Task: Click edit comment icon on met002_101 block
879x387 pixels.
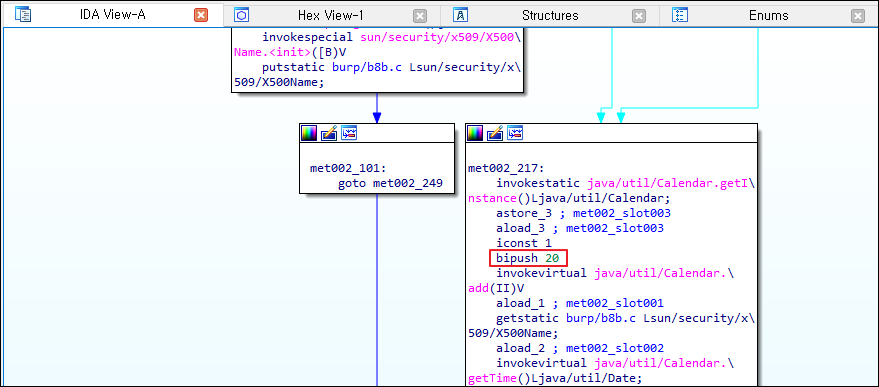Action: coord(329,133)
